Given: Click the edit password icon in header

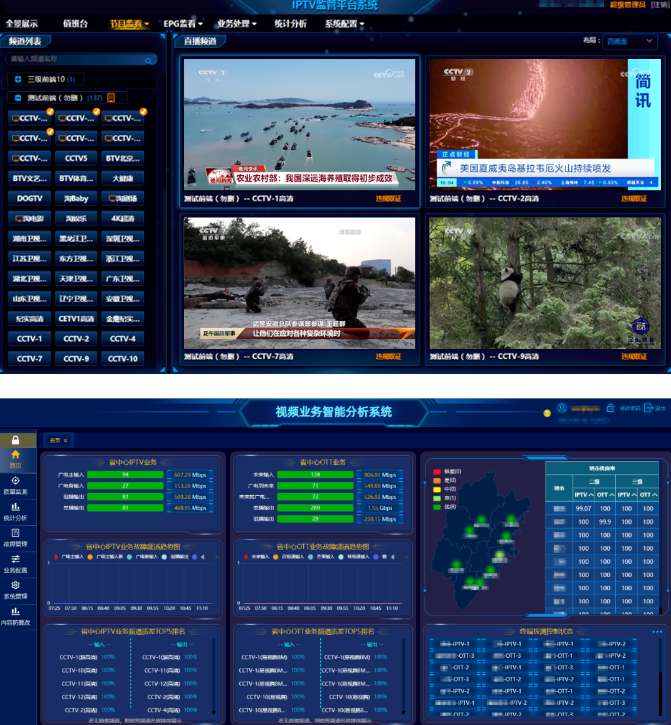Looking at the screenshot, I should pos(610,408).
